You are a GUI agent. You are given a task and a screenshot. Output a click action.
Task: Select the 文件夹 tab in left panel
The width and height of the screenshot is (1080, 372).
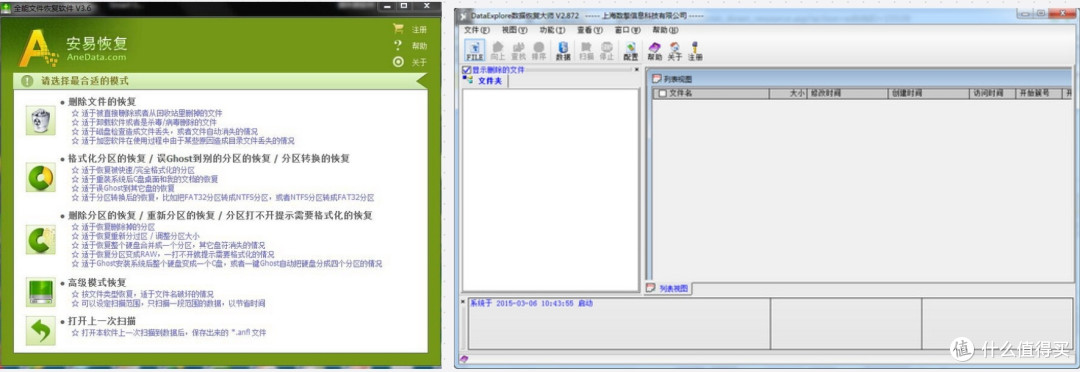click(485, 81)
